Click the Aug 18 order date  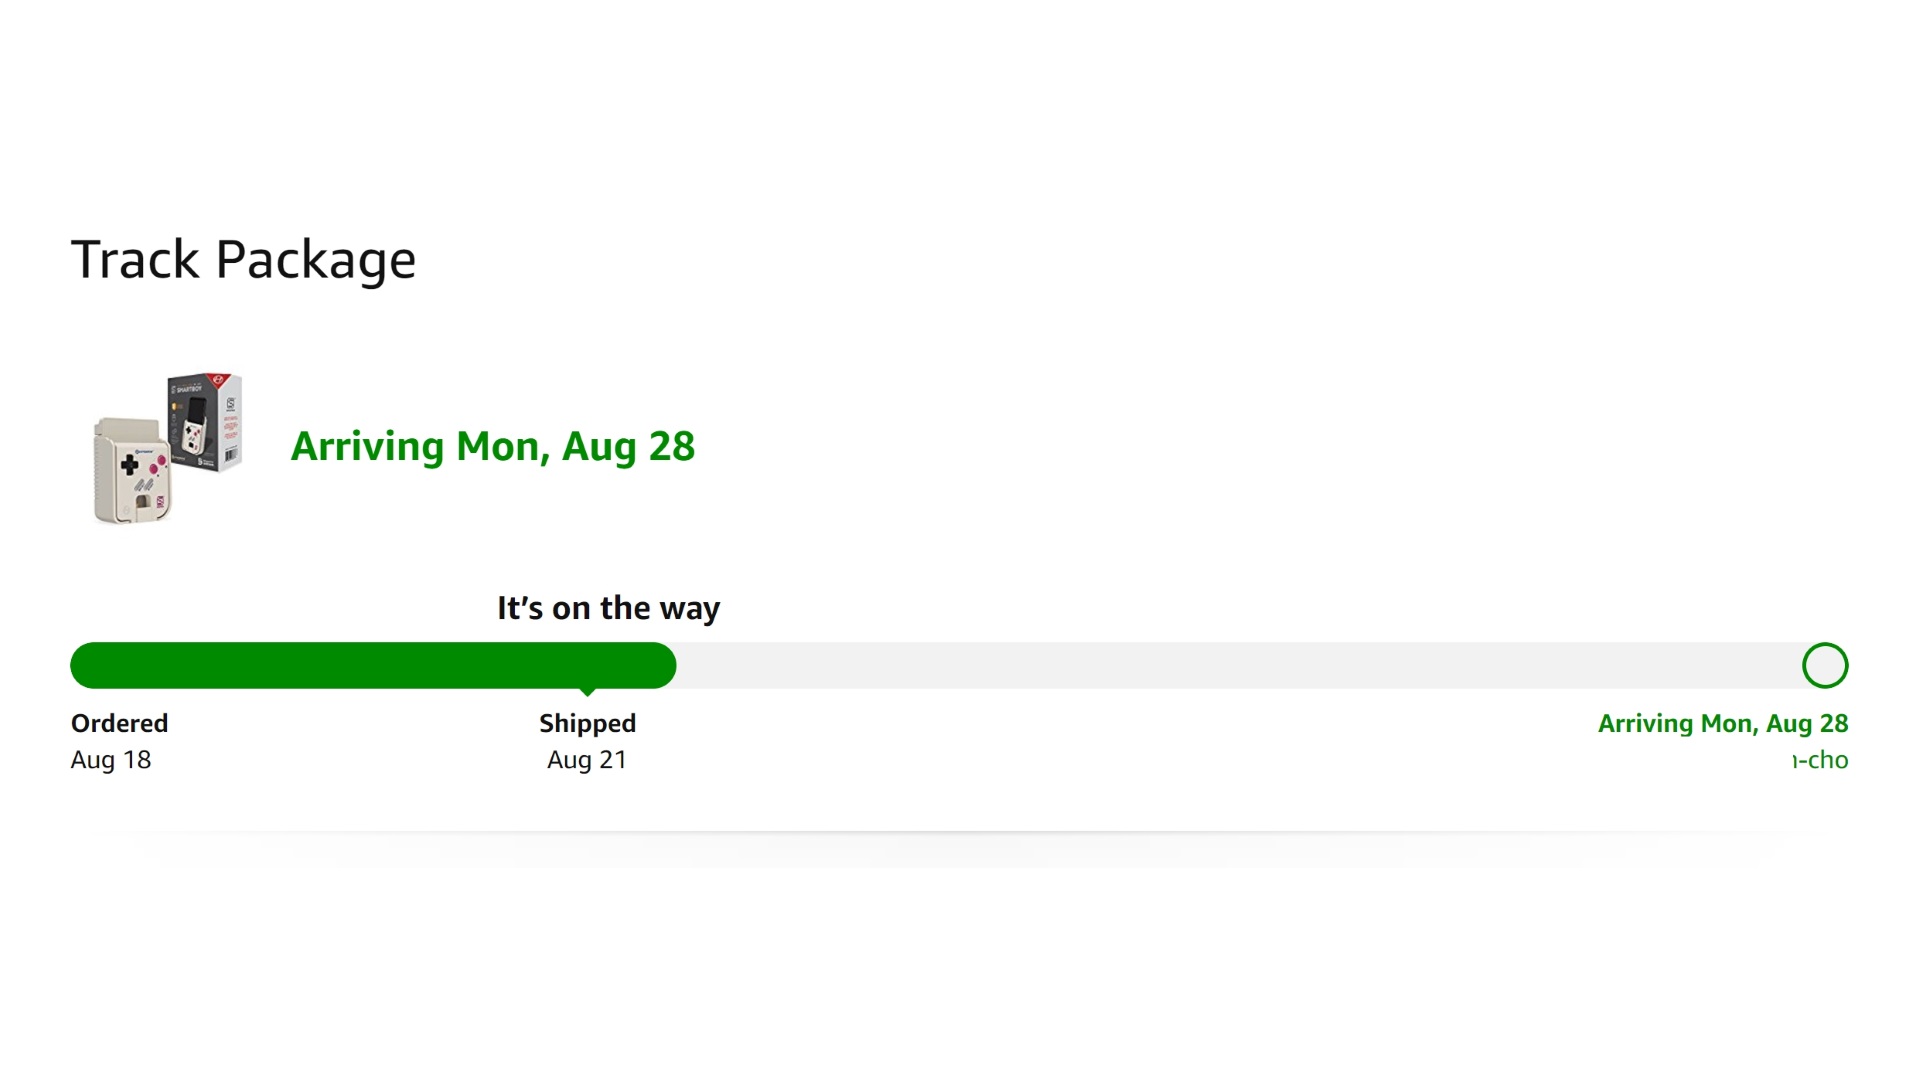pyautogui.click(x=110, y=760)
